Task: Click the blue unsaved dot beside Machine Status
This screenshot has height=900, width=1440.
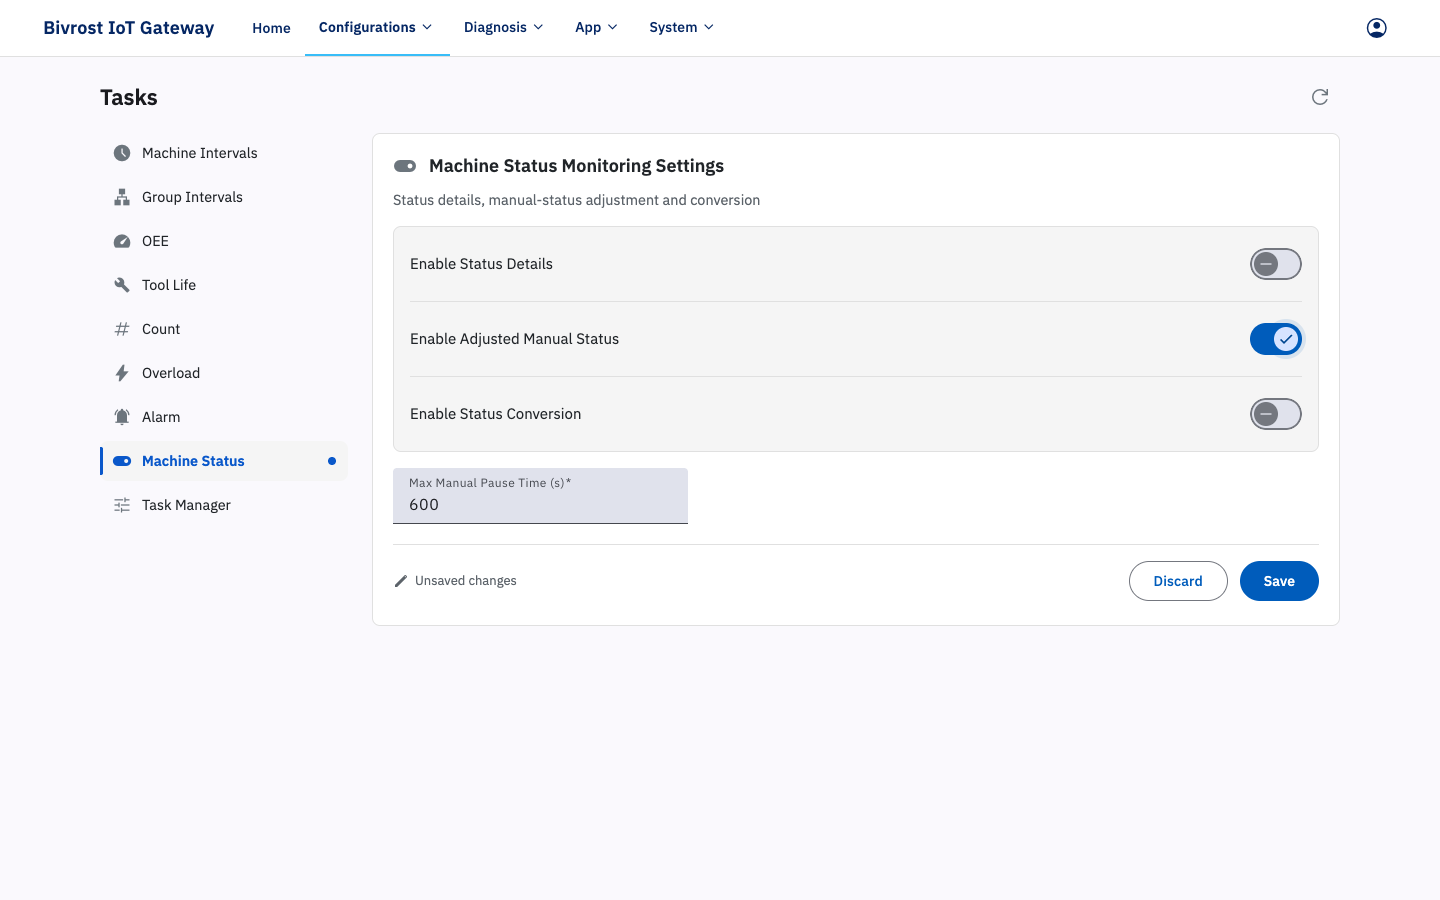Action: click(332, 461)
